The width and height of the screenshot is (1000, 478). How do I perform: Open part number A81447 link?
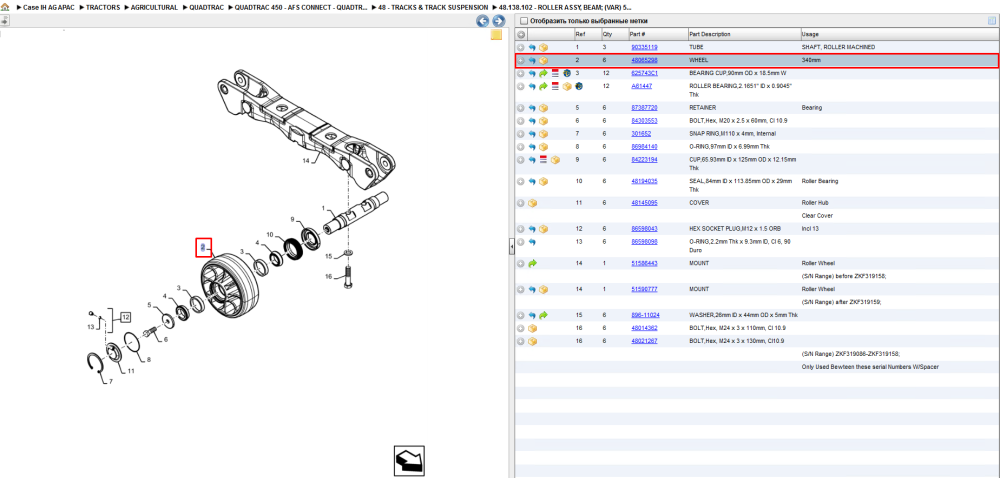[x=642, y=86]
